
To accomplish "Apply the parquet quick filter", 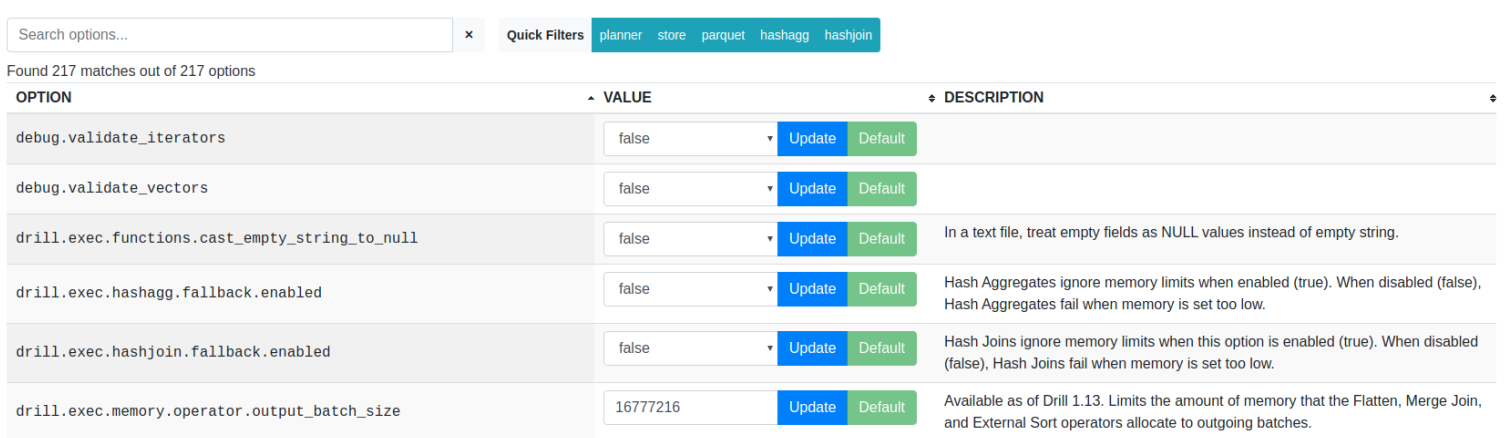I will point(723,35).
